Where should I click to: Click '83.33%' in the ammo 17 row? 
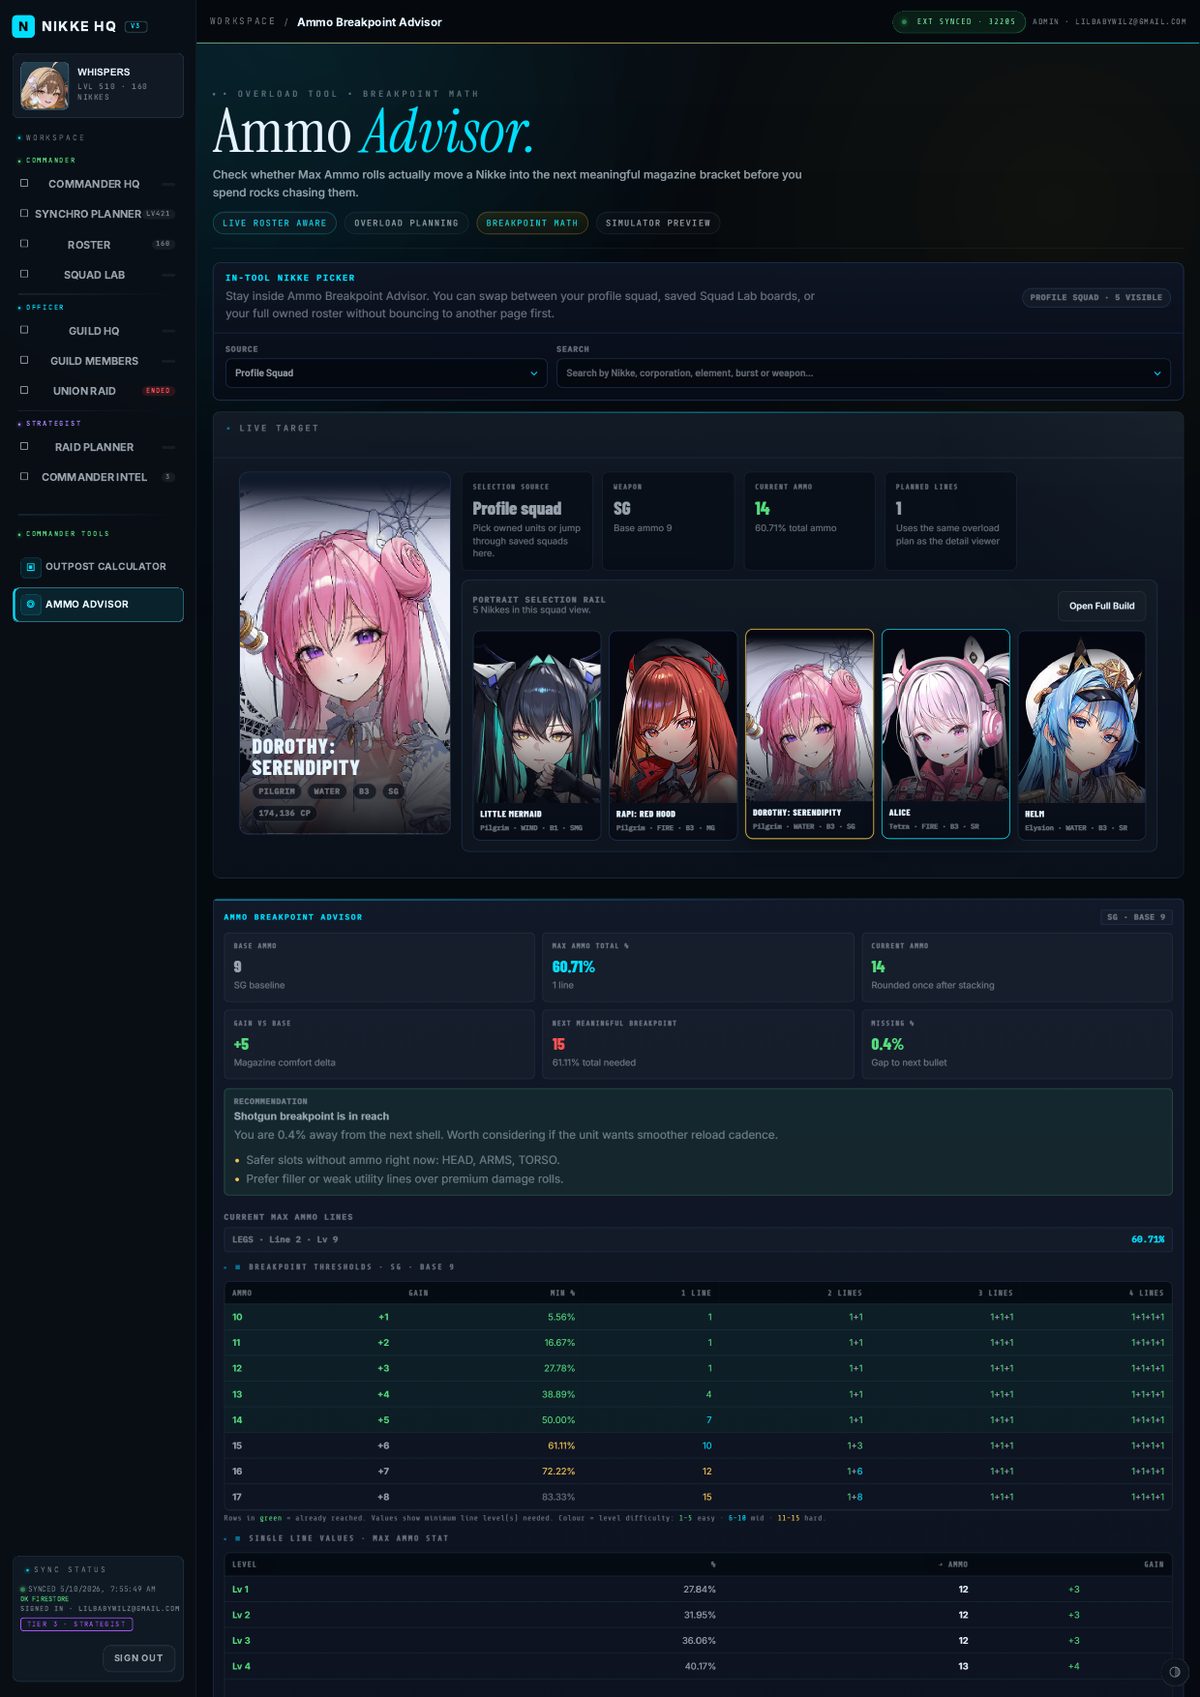click(558, 1497)
